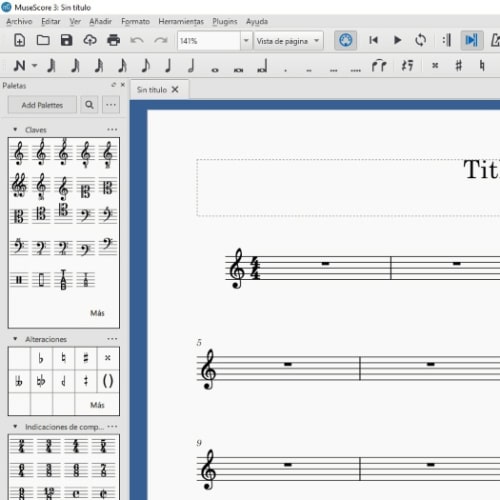Open the Plugins menu
This screenshot has width=500, height=500.
pos(225,22)
